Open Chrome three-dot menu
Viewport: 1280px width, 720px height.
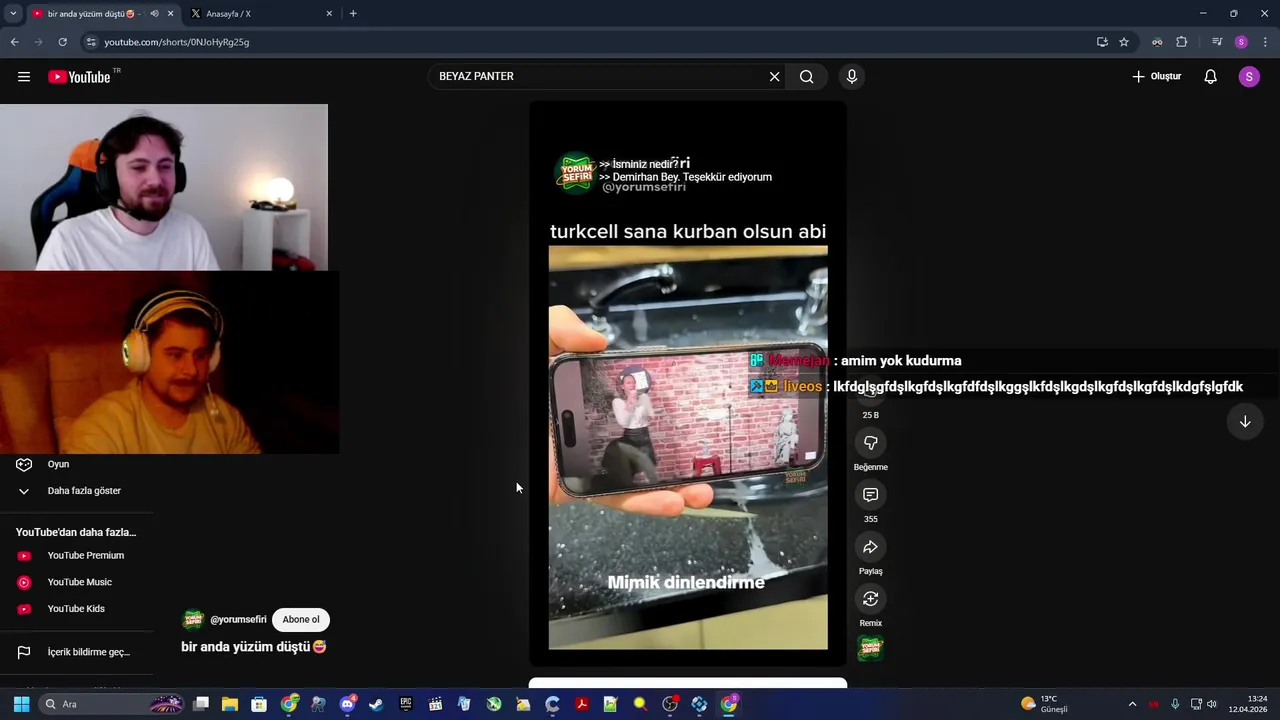point(1265,42)
